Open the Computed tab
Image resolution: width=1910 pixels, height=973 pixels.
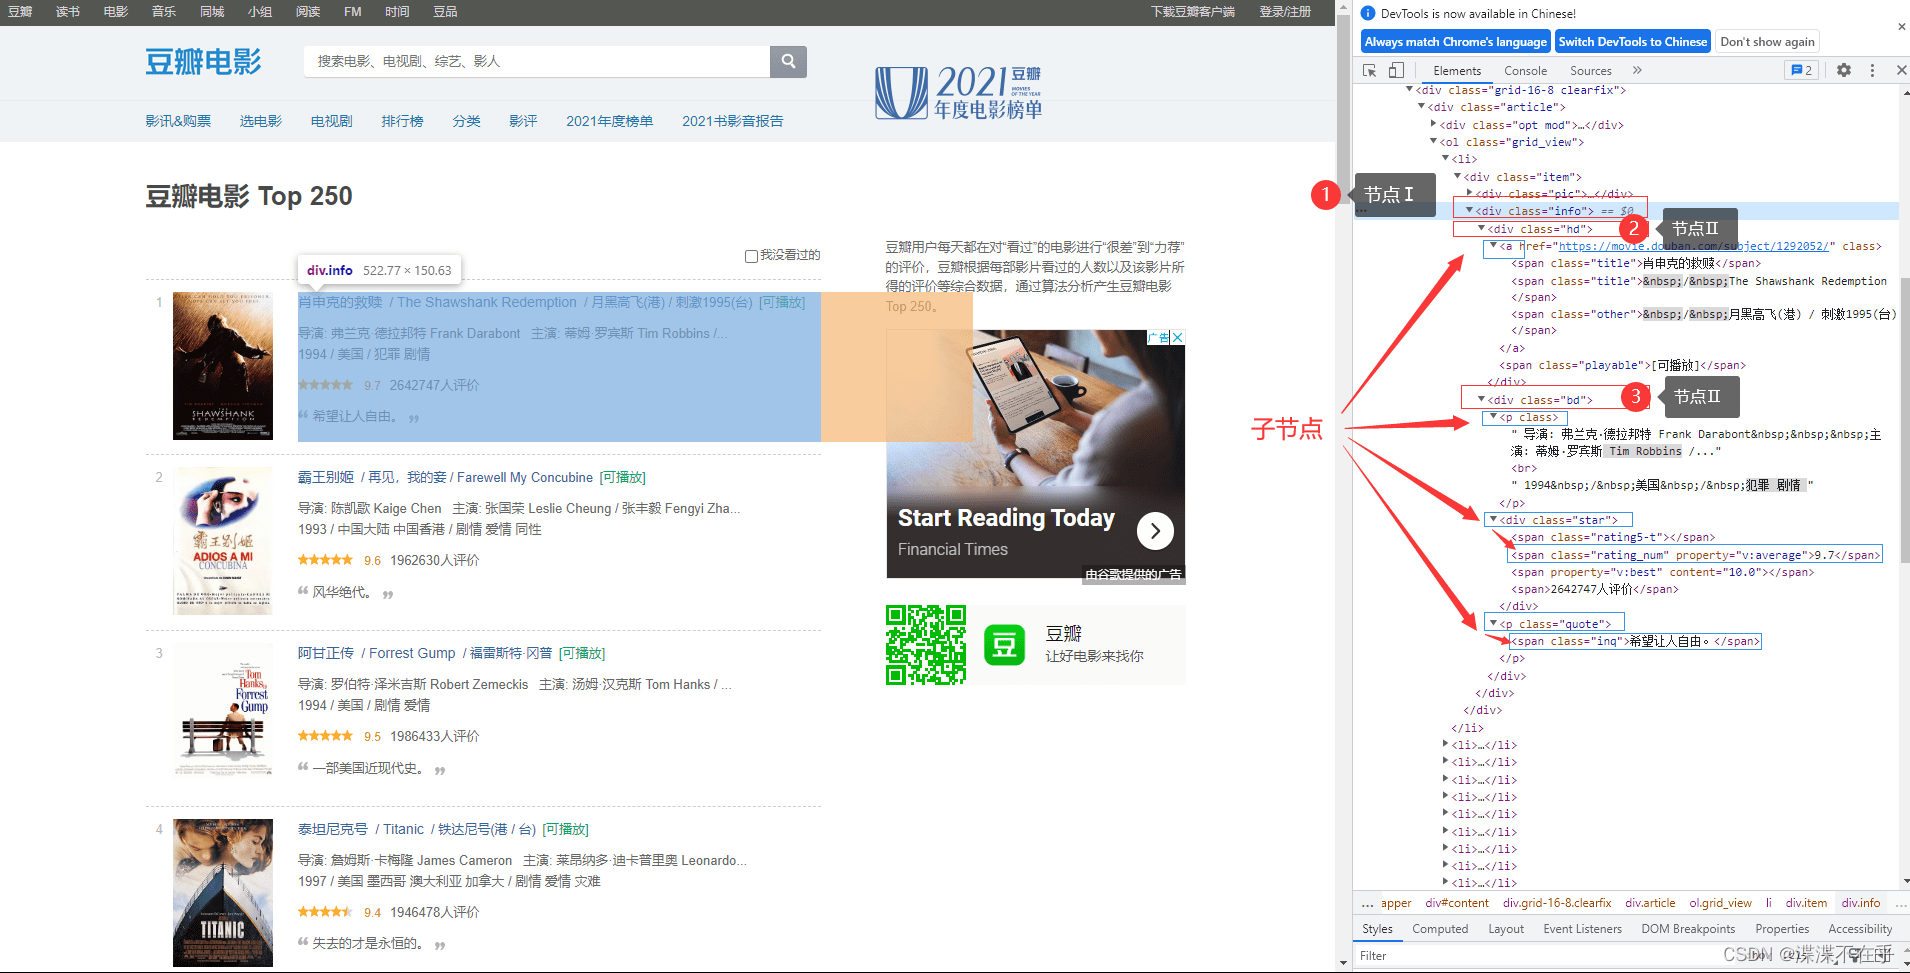point(1440,929)
